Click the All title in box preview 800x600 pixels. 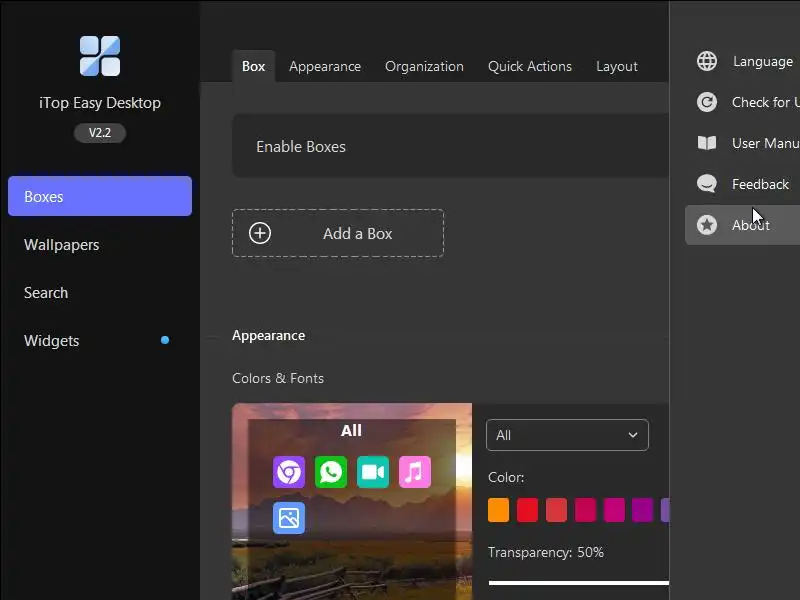coord(351,431)
